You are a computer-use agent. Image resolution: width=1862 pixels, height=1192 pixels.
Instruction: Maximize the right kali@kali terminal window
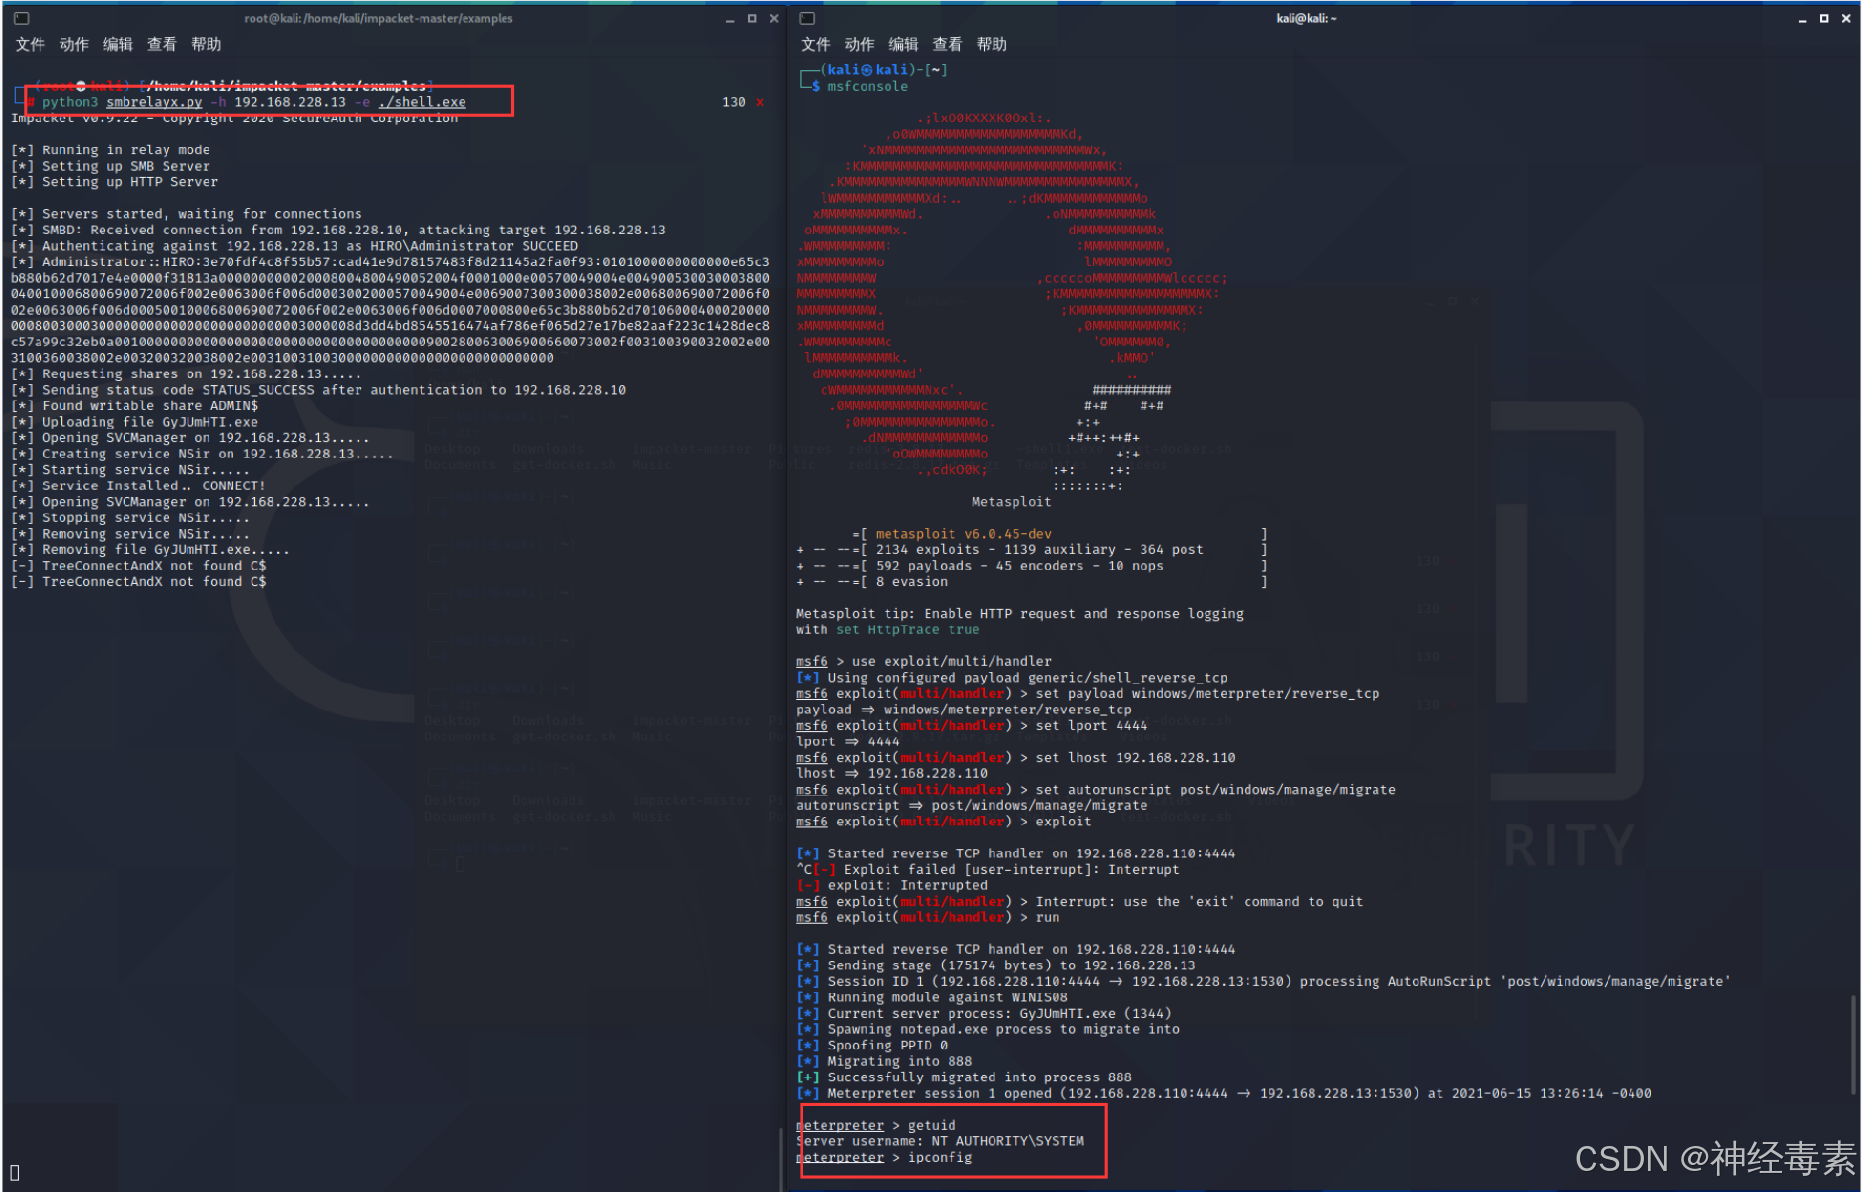point(1824,18)
